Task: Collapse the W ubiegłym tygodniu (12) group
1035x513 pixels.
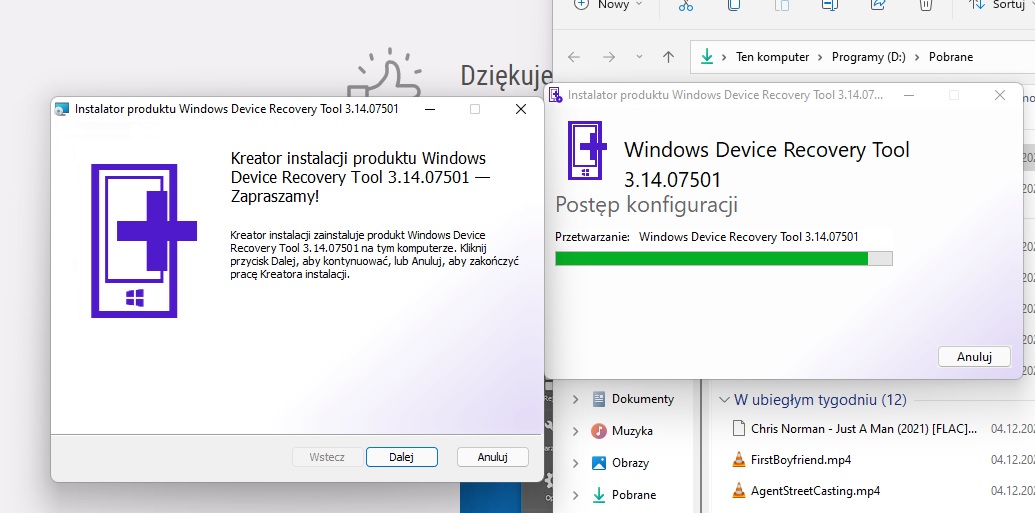Action: pos(724,399)
